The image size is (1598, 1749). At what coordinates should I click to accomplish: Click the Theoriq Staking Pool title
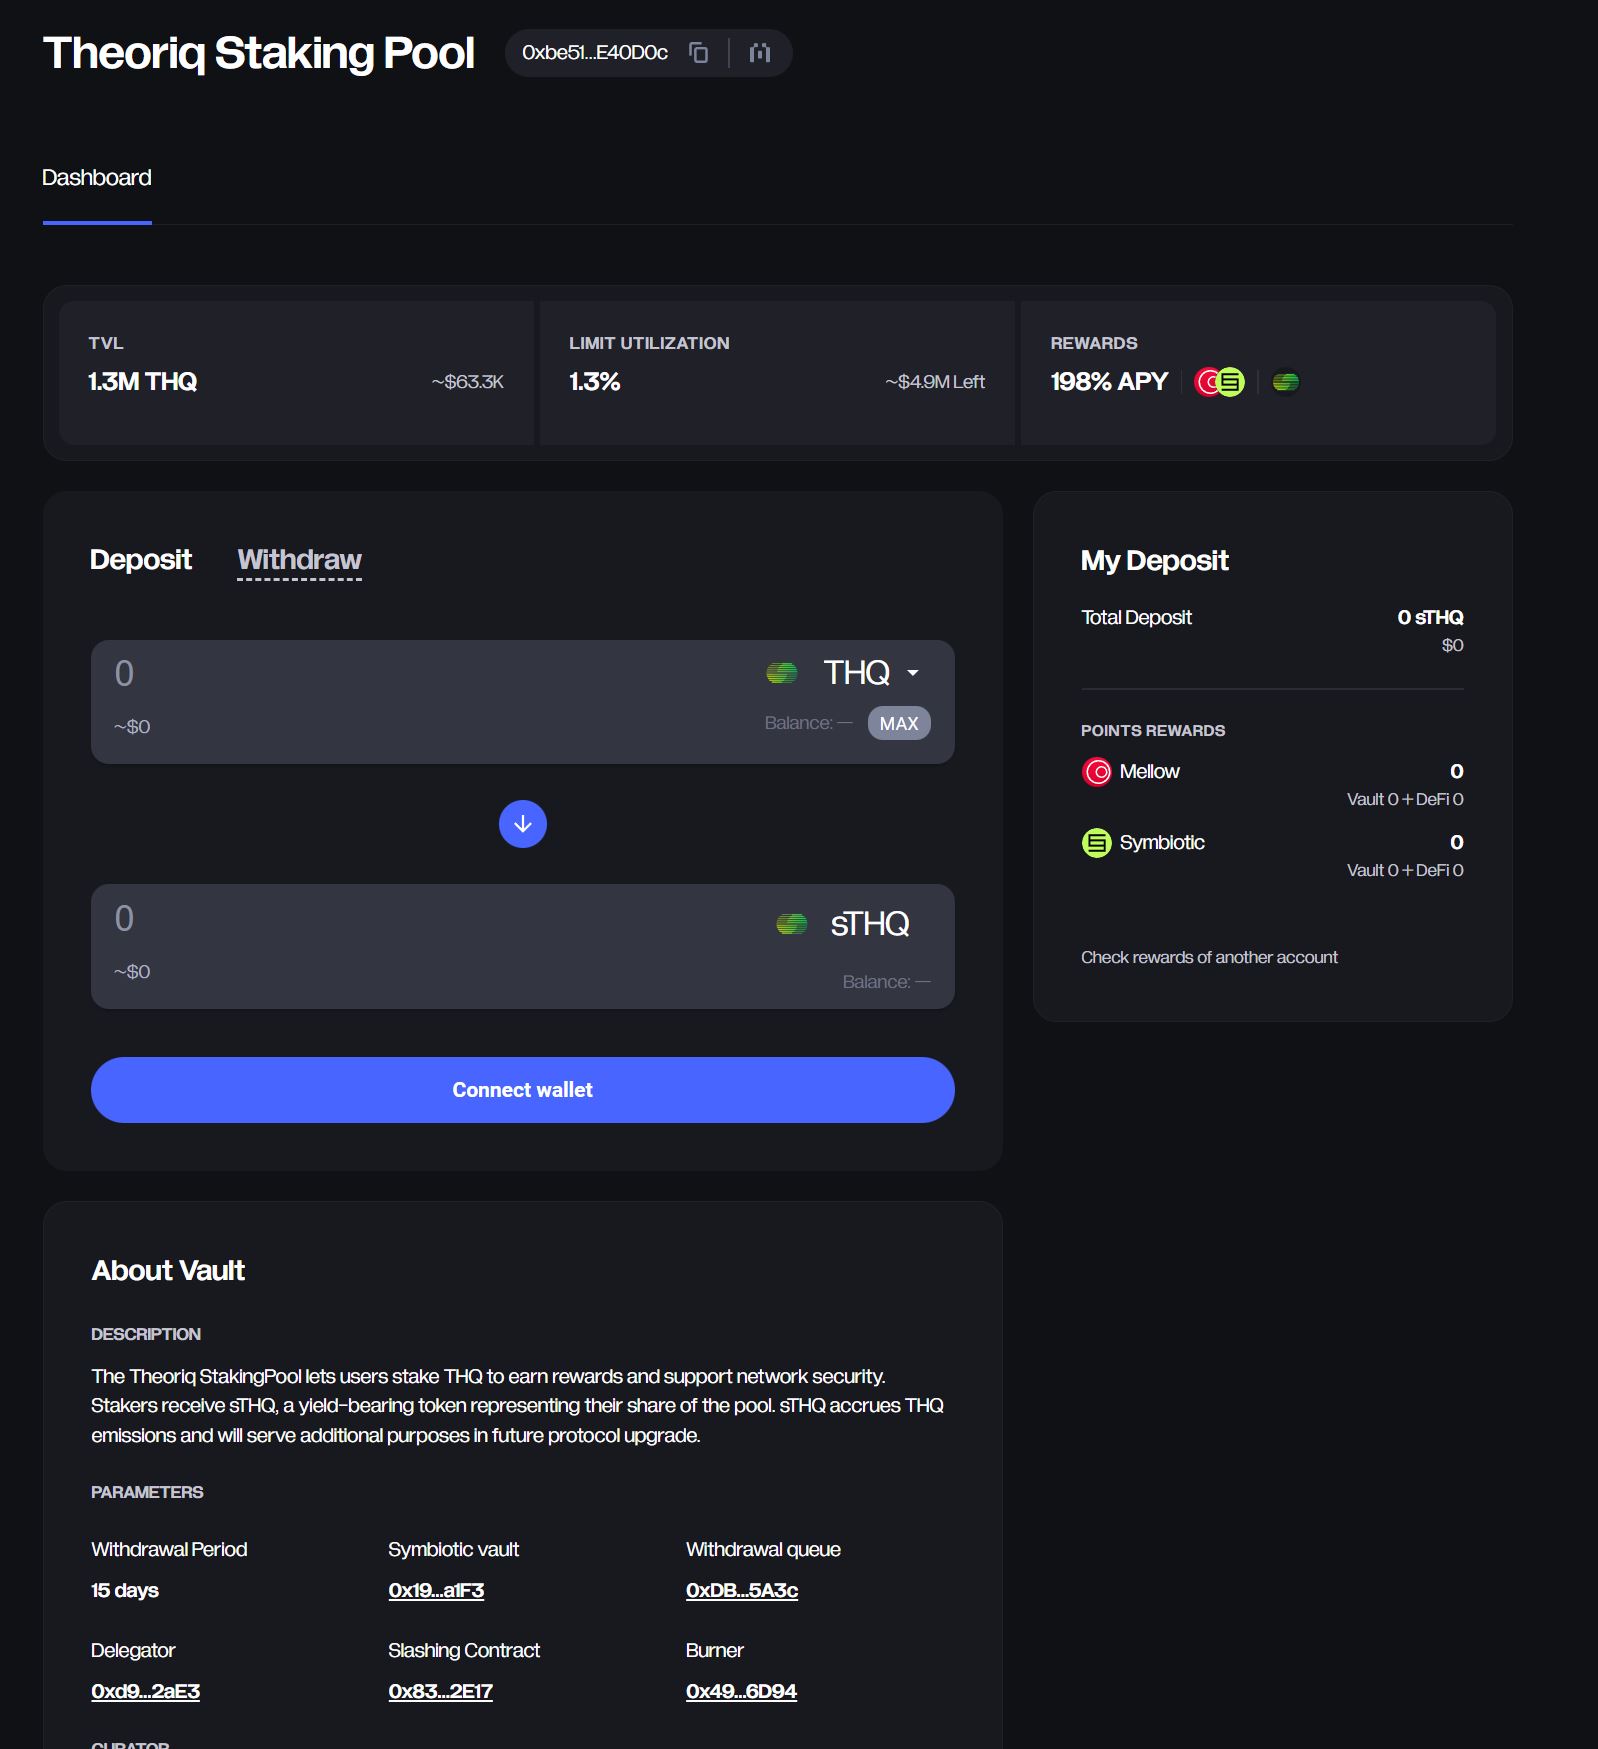[259, 53]
